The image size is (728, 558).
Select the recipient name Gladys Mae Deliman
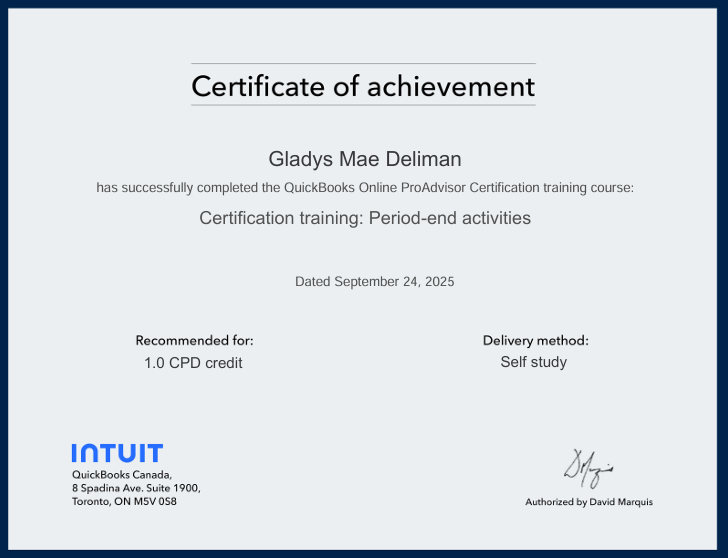tap(365, 159)
